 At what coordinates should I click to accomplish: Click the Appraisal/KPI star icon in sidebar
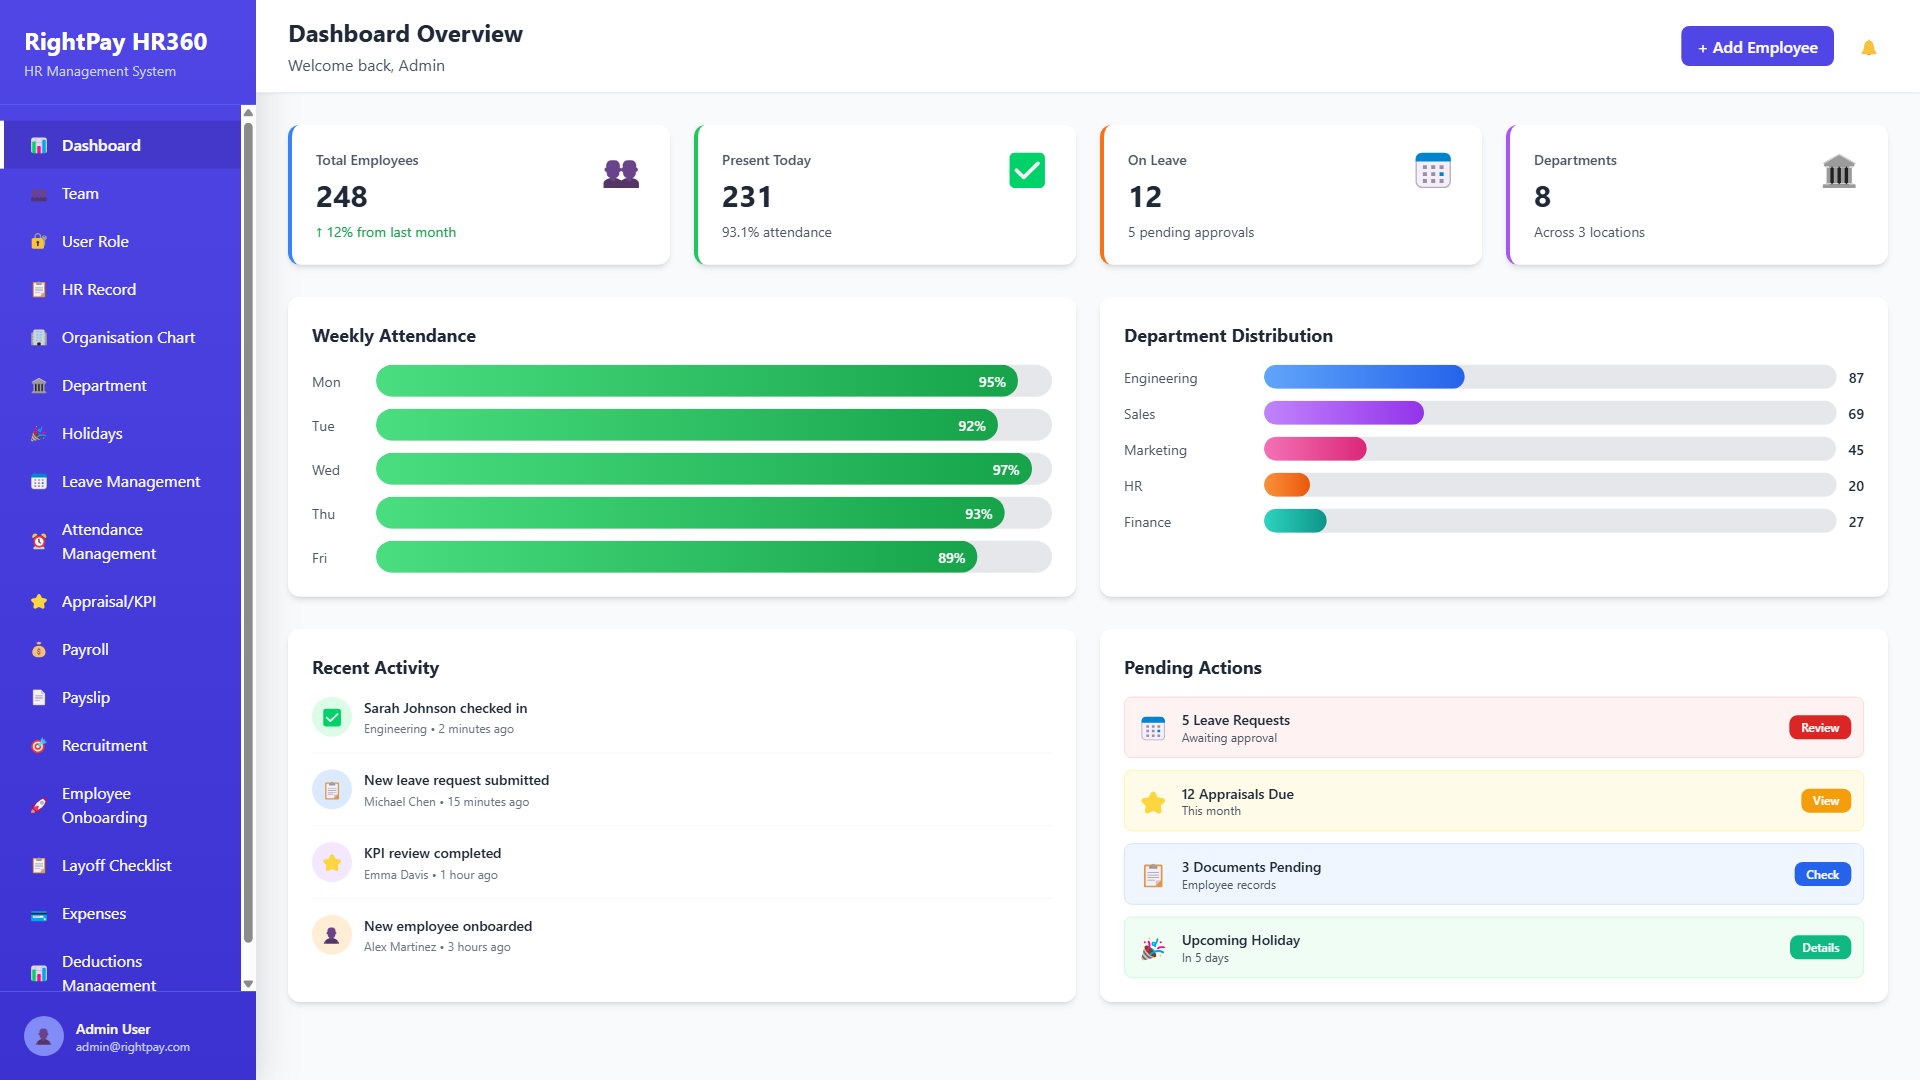click(x=39, y=601)
